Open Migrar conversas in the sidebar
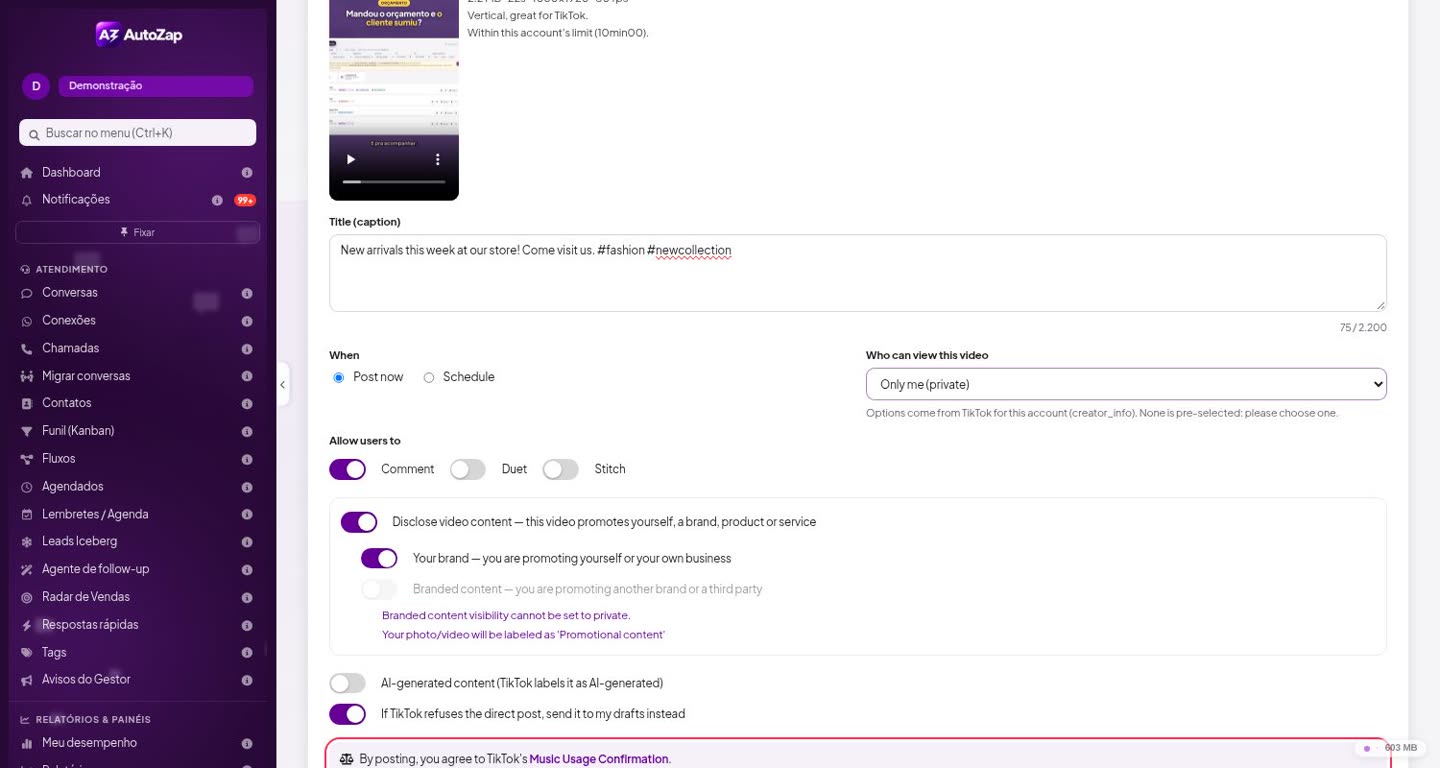The height and width of the screenshot is (768, 1440). [86, 376]
